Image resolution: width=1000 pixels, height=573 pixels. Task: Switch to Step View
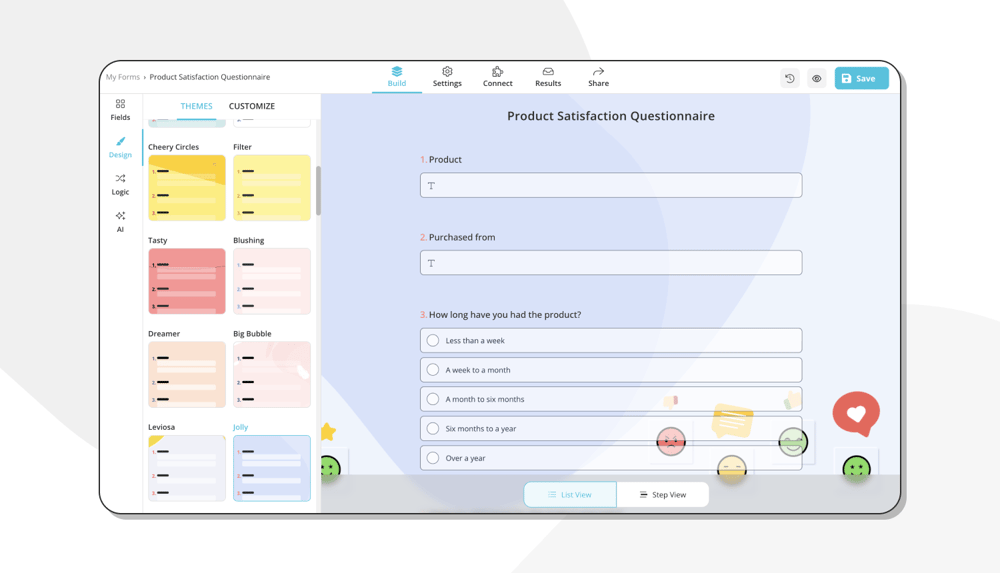click(x=662, y=495)
